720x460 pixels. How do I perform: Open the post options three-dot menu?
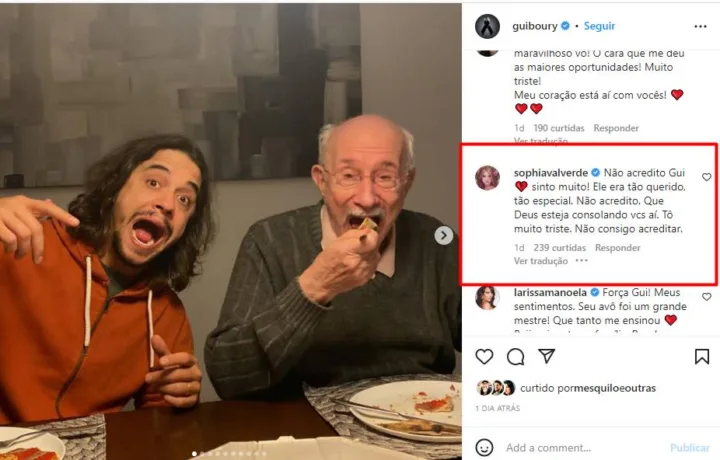coord(700,26)
